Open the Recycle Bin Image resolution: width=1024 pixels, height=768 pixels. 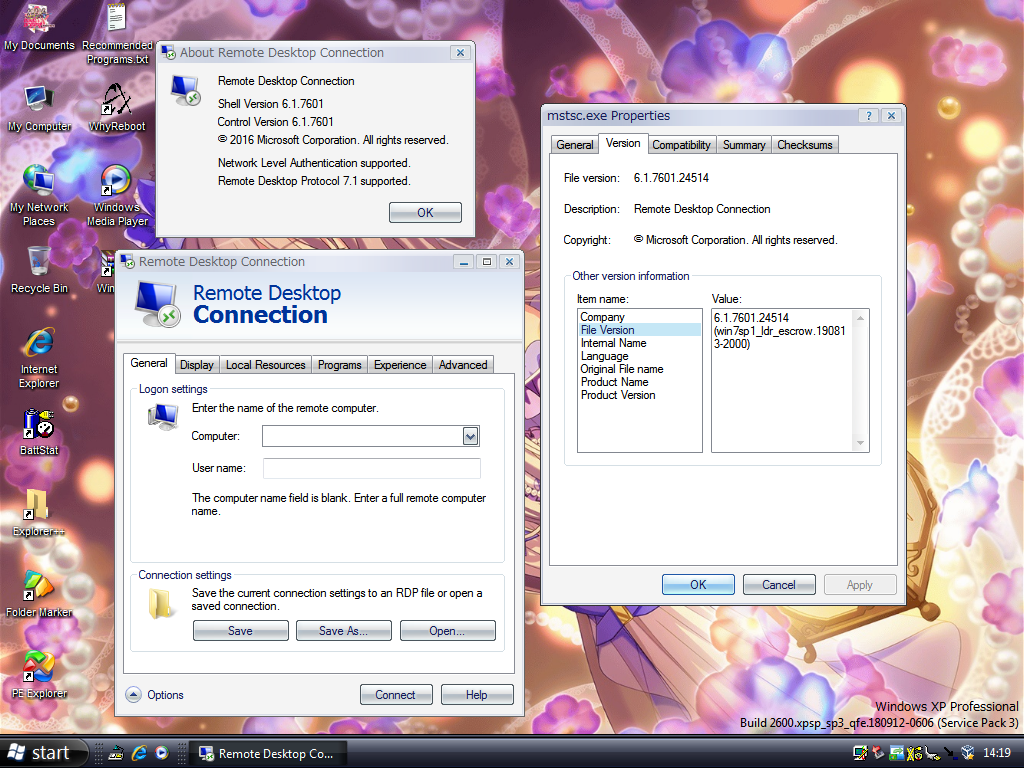coord(39,270)
